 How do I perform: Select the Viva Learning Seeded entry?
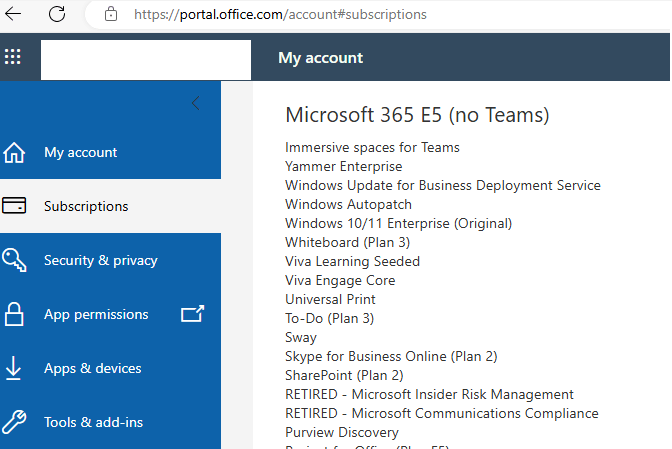352,261
